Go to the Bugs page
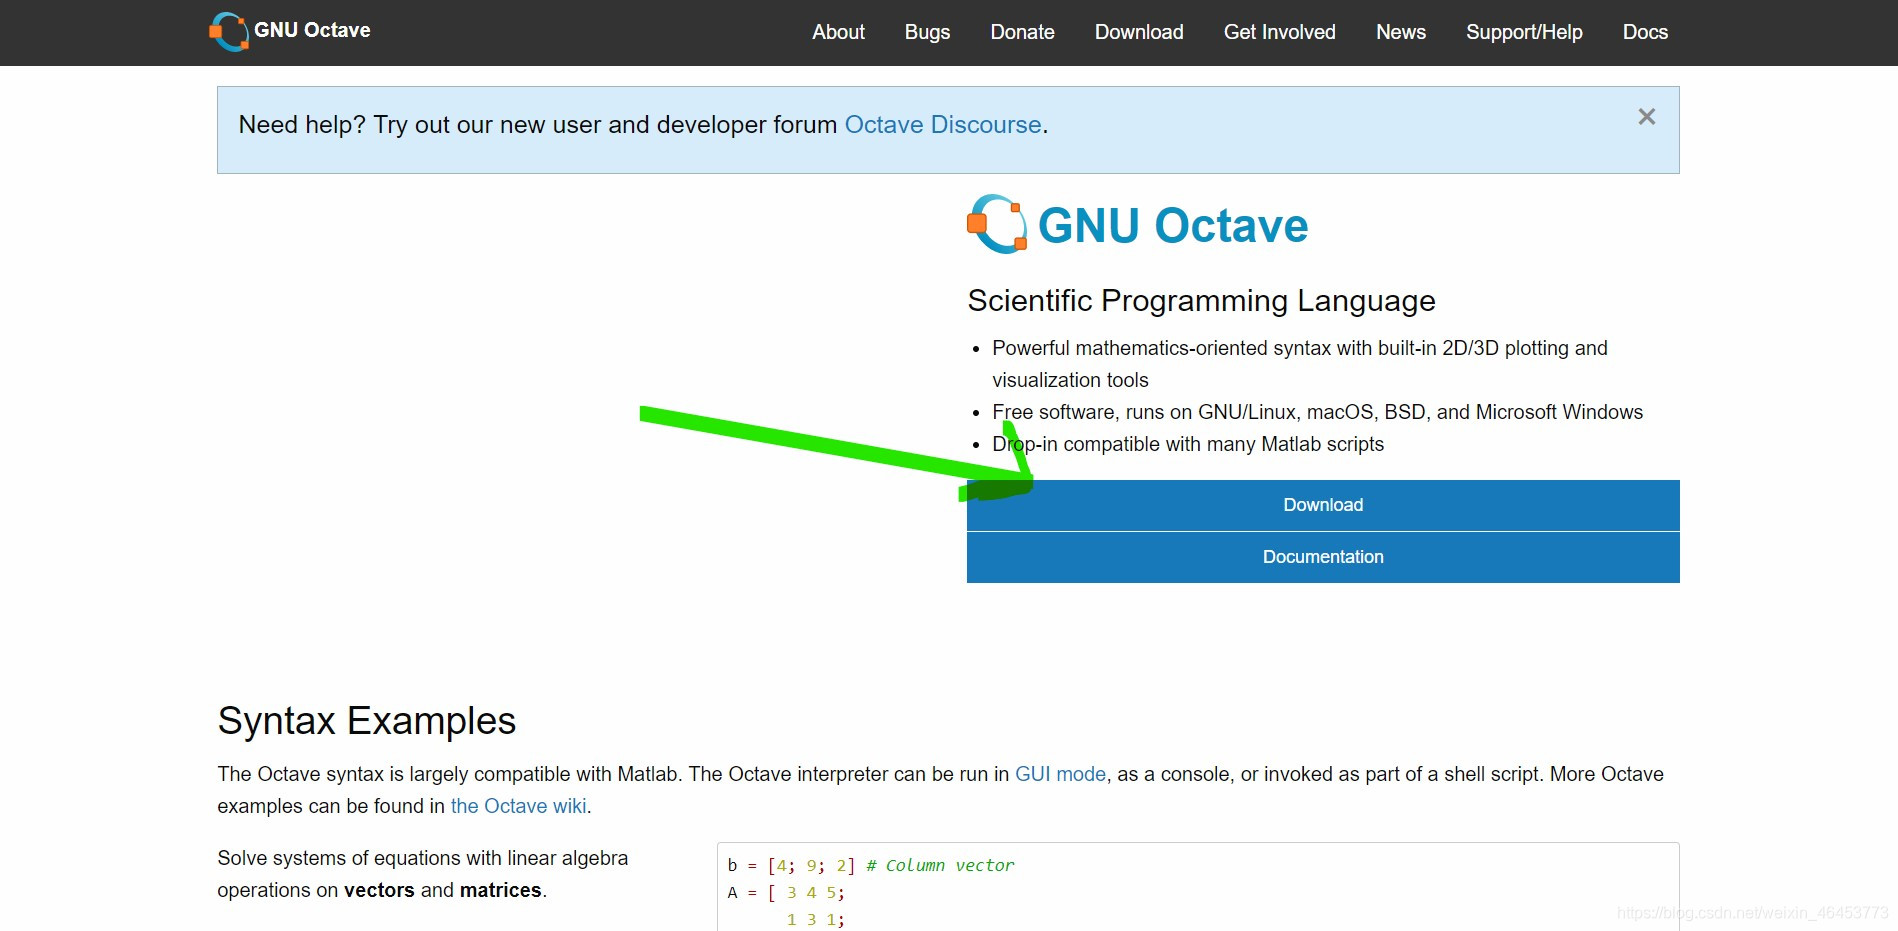Viewport: 1898px width, 931px height. pyautogui.click(x=927, y=32)
